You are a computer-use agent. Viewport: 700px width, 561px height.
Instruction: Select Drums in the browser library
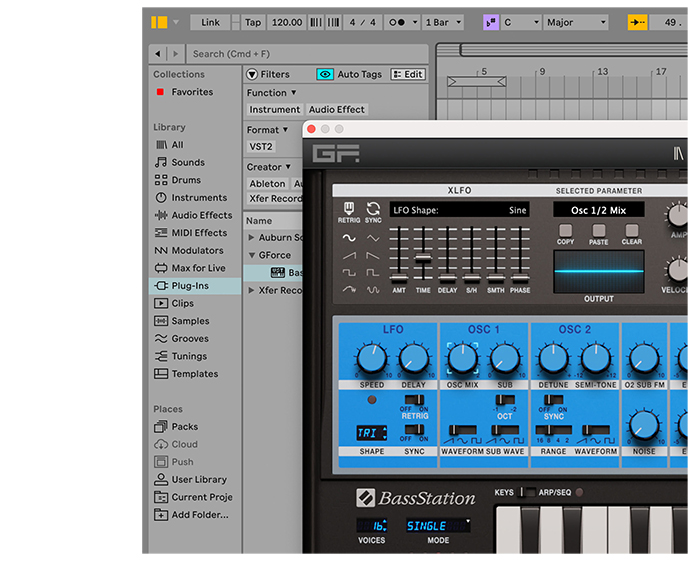186,180
